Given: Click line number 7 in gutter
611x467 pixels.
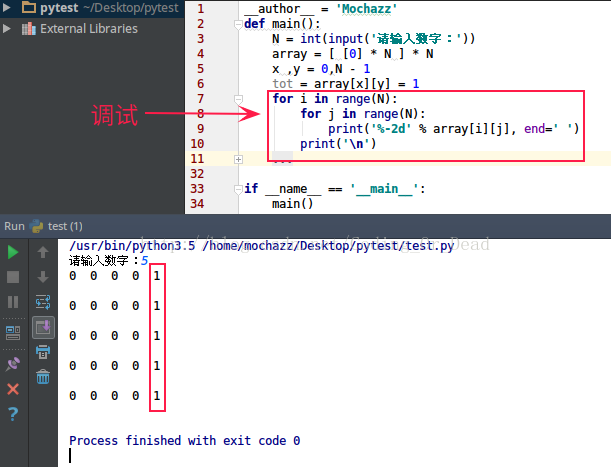Looking at the screenshot, I should click(200, 99).
